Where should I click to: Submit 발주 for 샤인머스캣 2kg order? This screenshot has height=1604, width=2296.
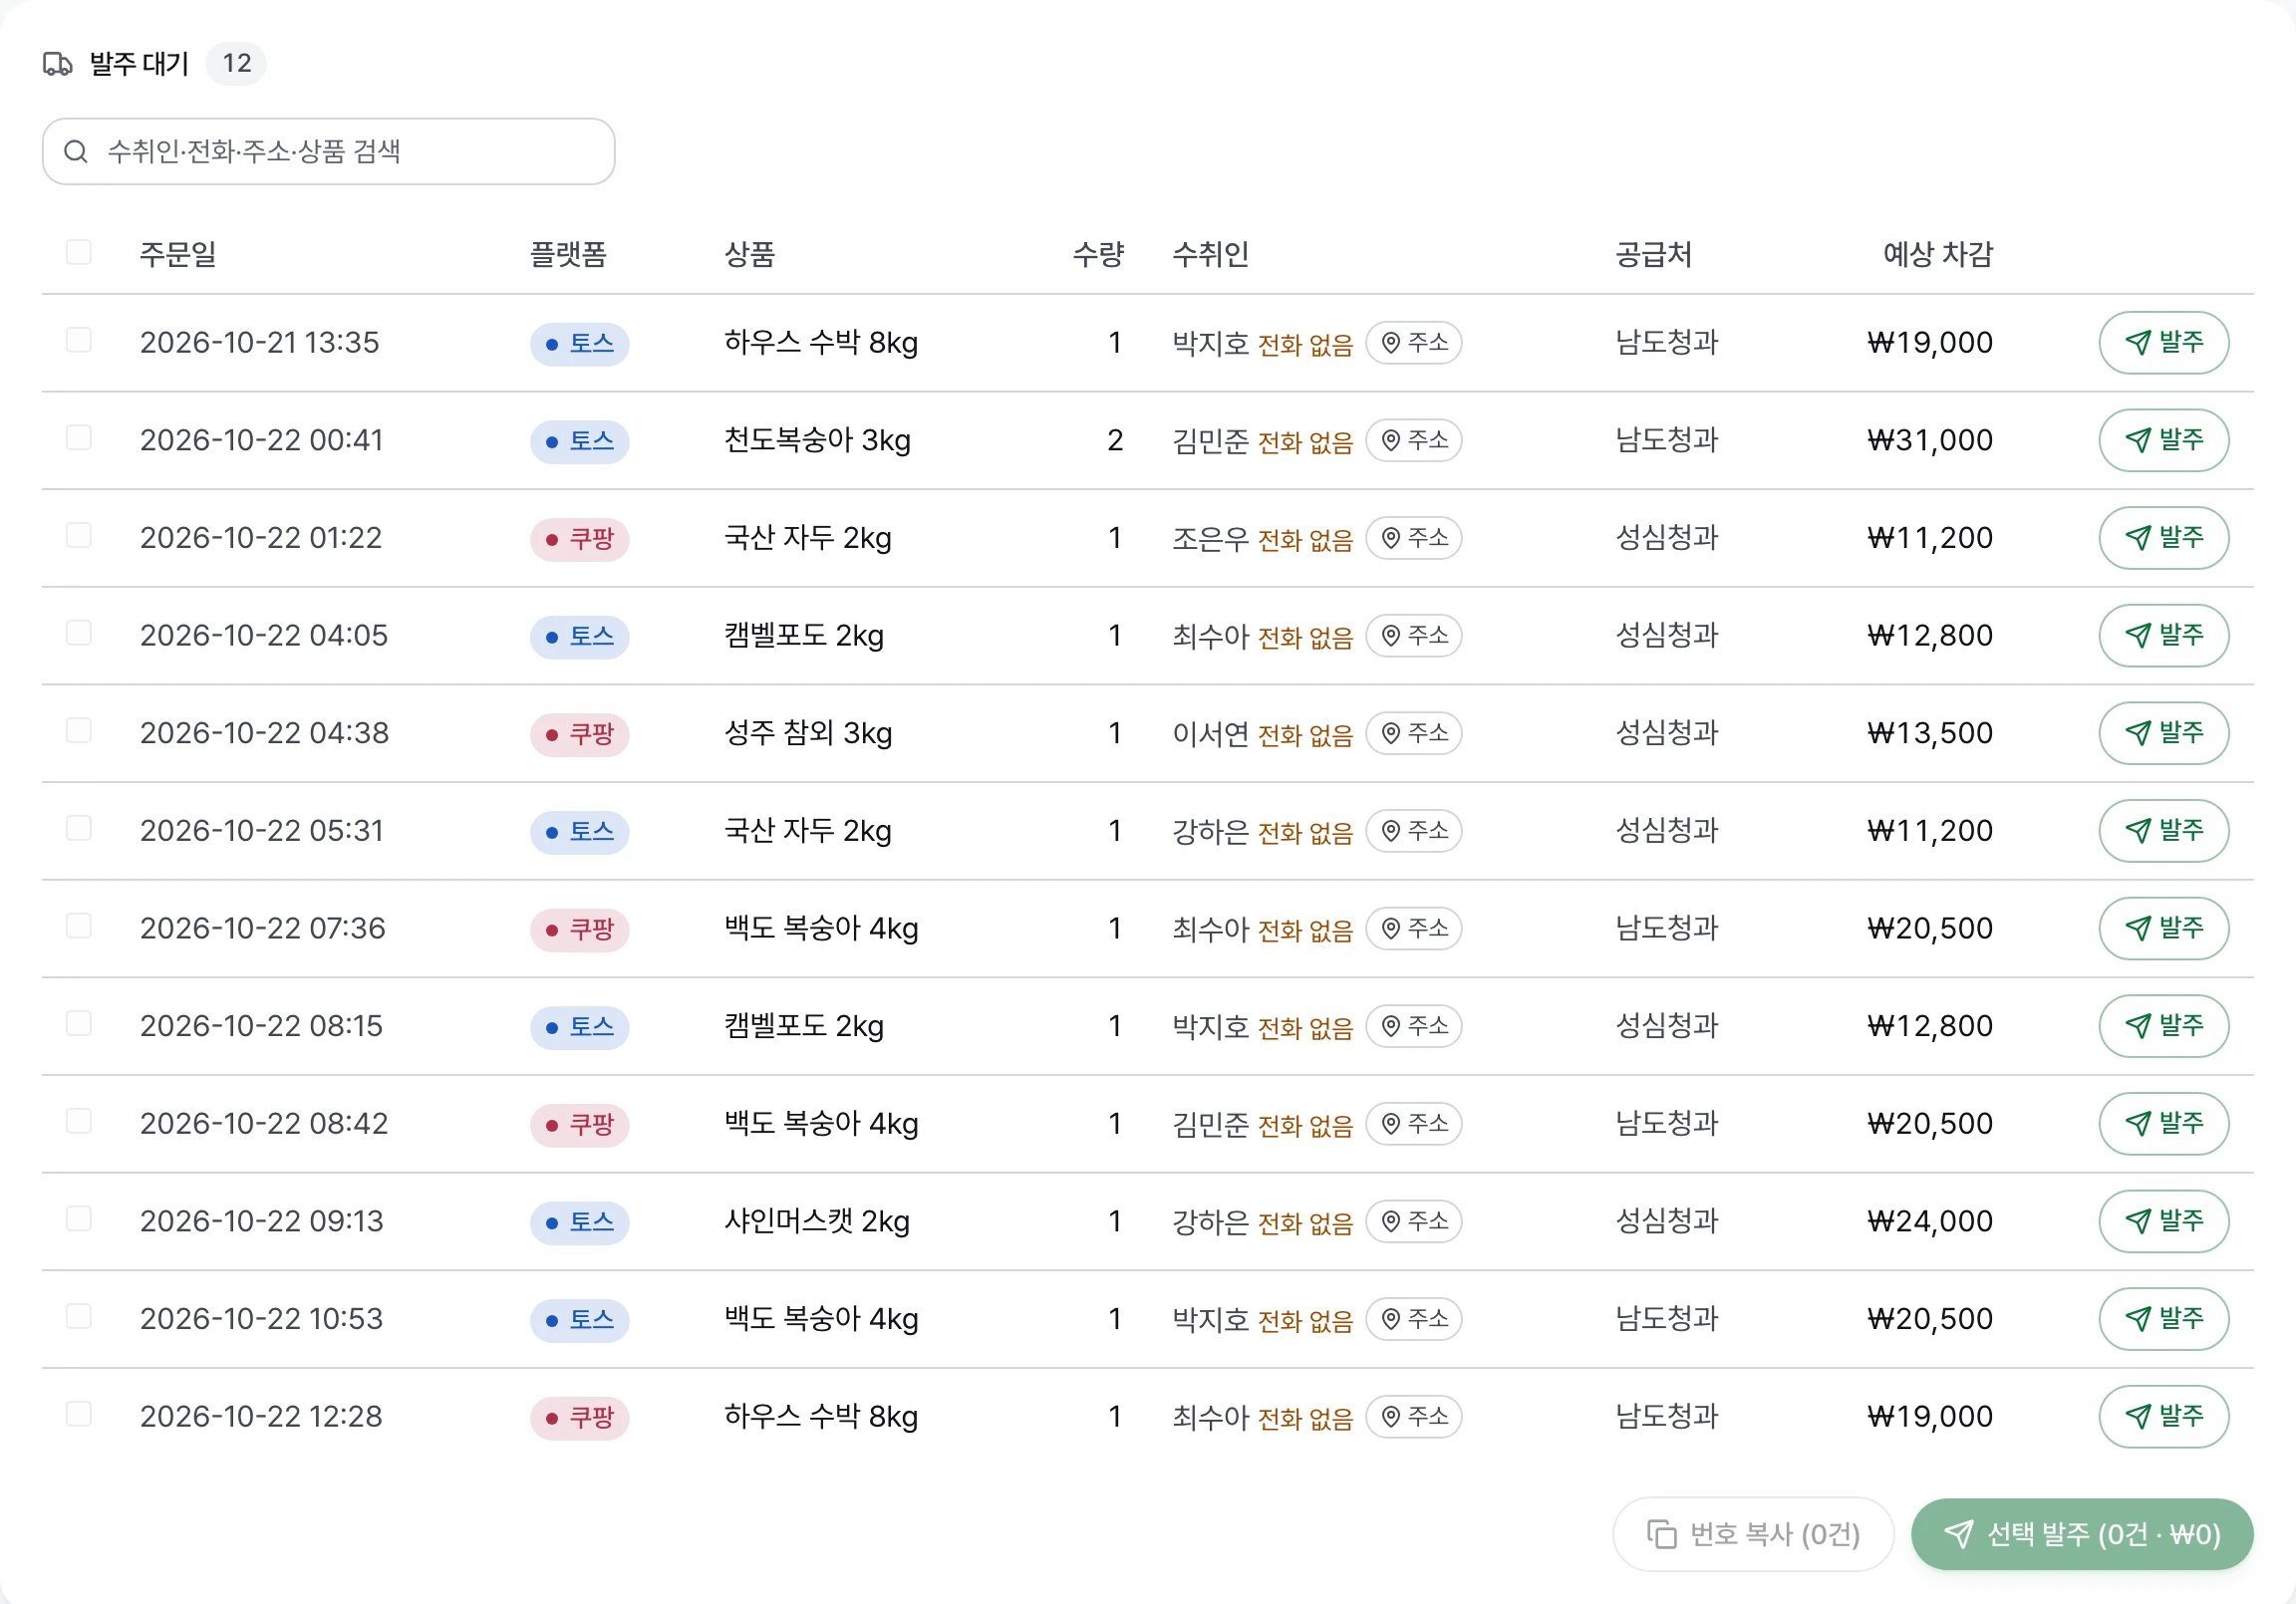click(2163, 1222)
